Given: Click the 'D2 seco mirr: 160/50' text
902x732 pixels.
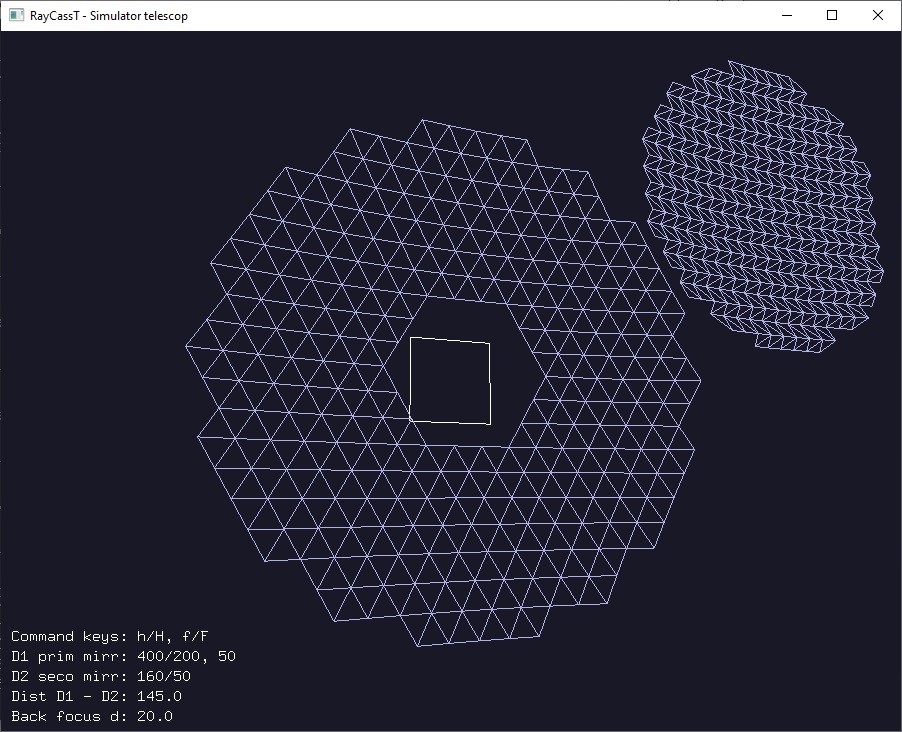Looking at the screenshot, I should (x=101, y=676).
